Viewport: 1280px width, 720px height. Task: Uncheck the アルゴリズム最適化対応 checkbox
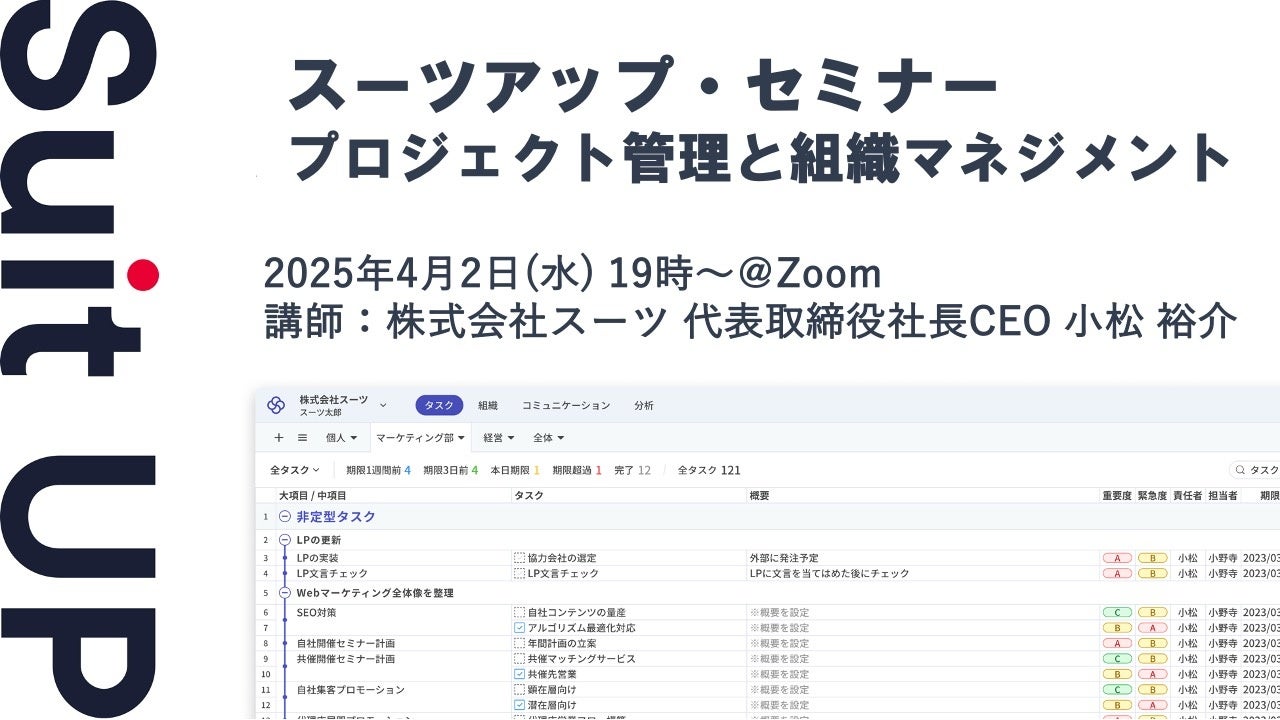pos(519,628)
